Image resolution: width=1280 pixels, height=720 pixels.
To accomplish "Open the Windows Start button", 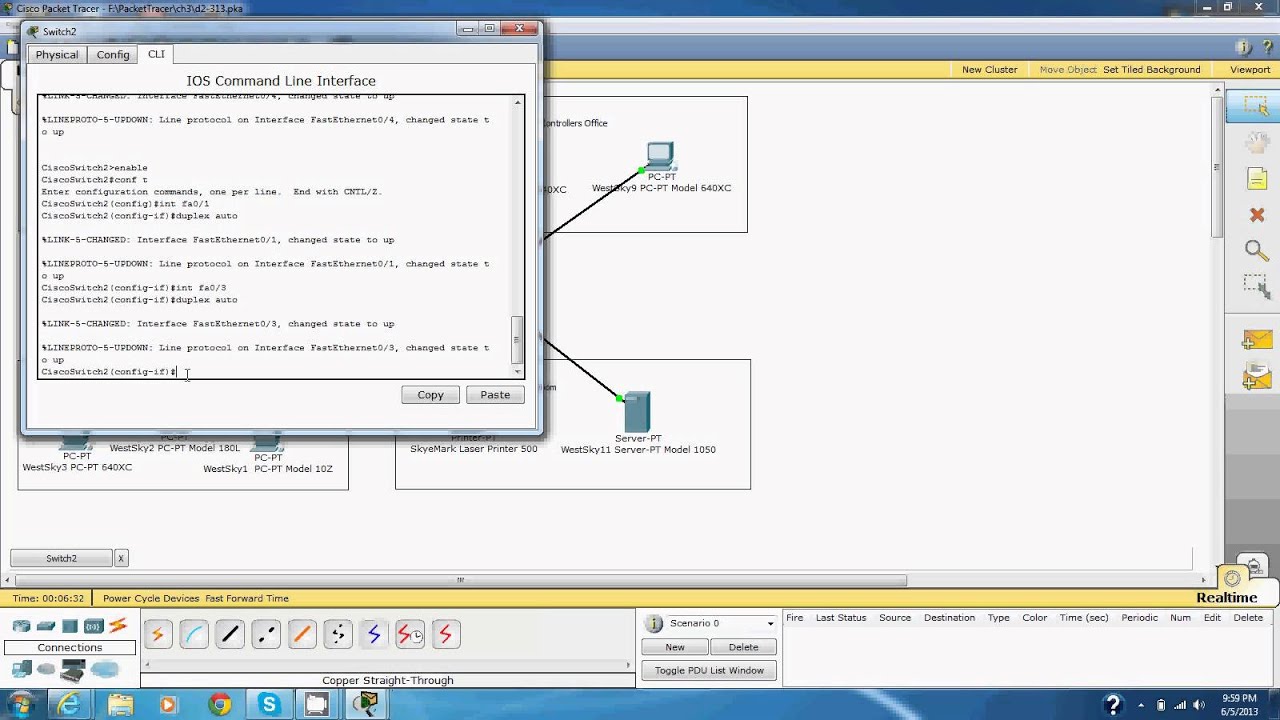I will [22, 705].
